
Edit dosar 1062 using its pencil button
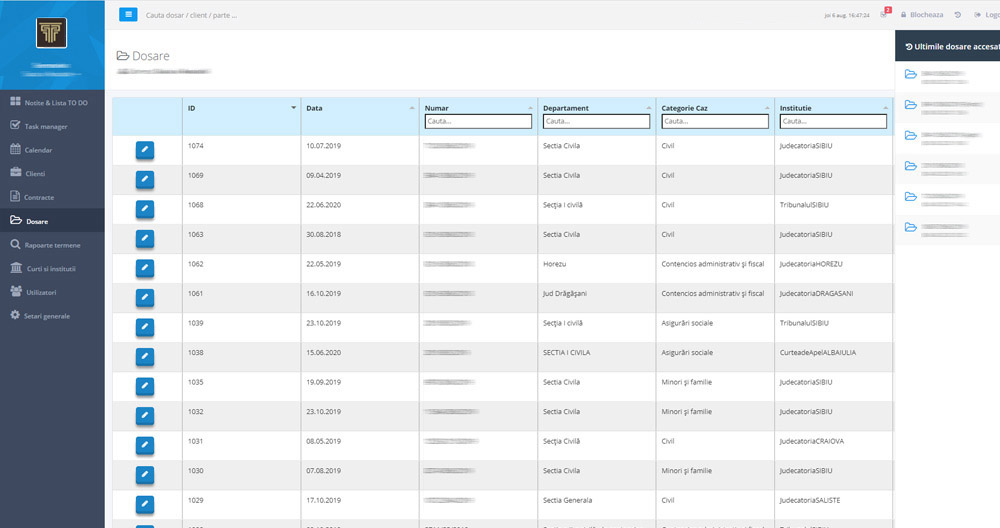point(145,268)
